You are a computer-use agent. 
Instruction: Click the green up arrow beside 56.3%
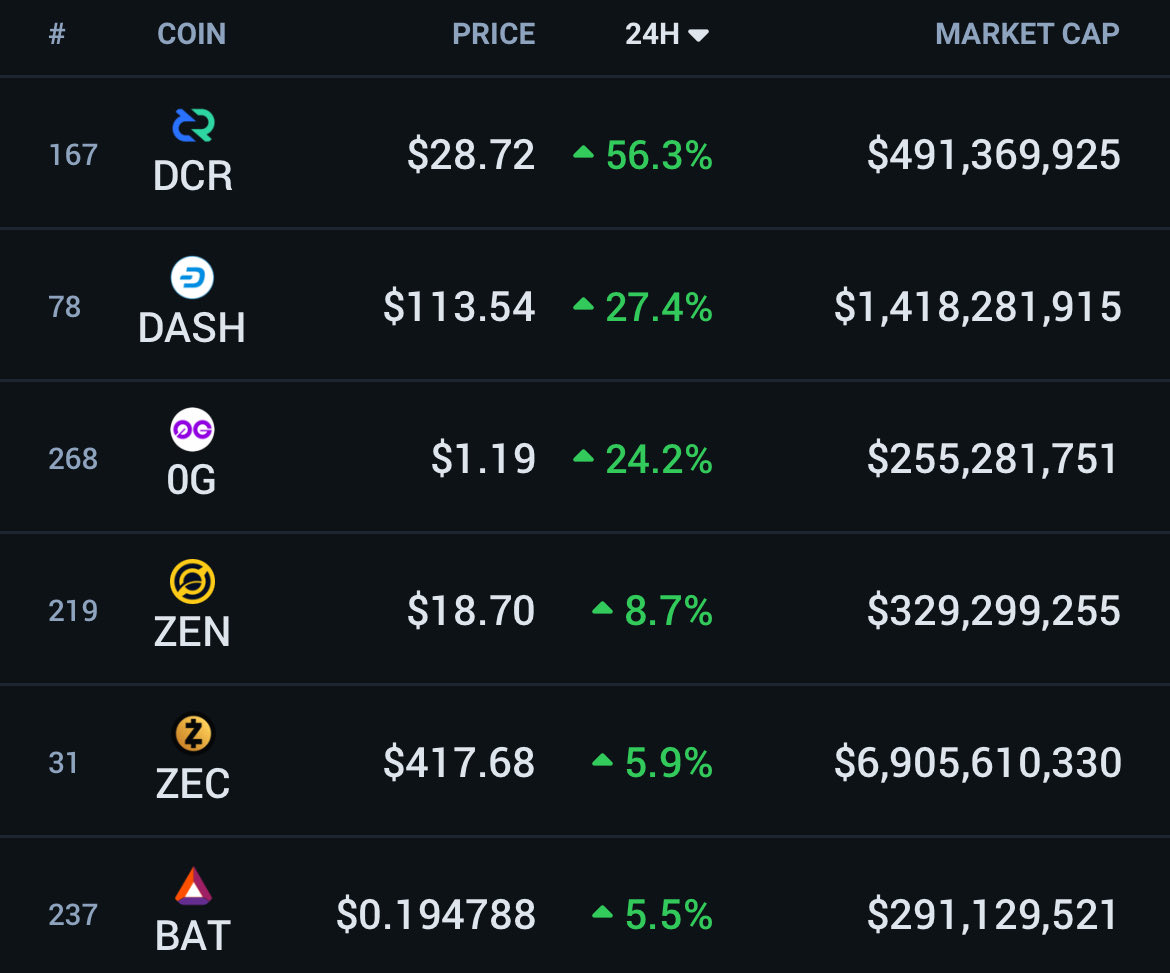tap(583, 153)
